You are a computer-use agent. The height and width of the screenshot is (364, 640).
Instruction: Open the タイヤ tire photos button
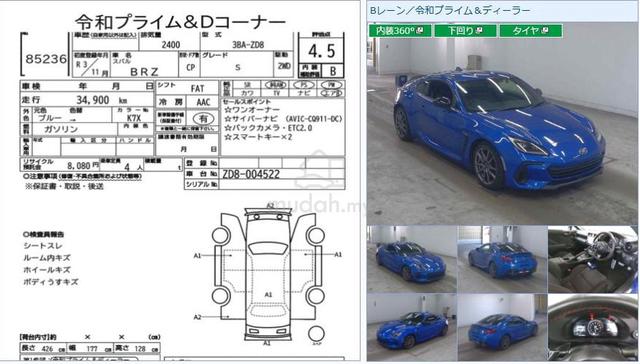[x=531, y=31]
